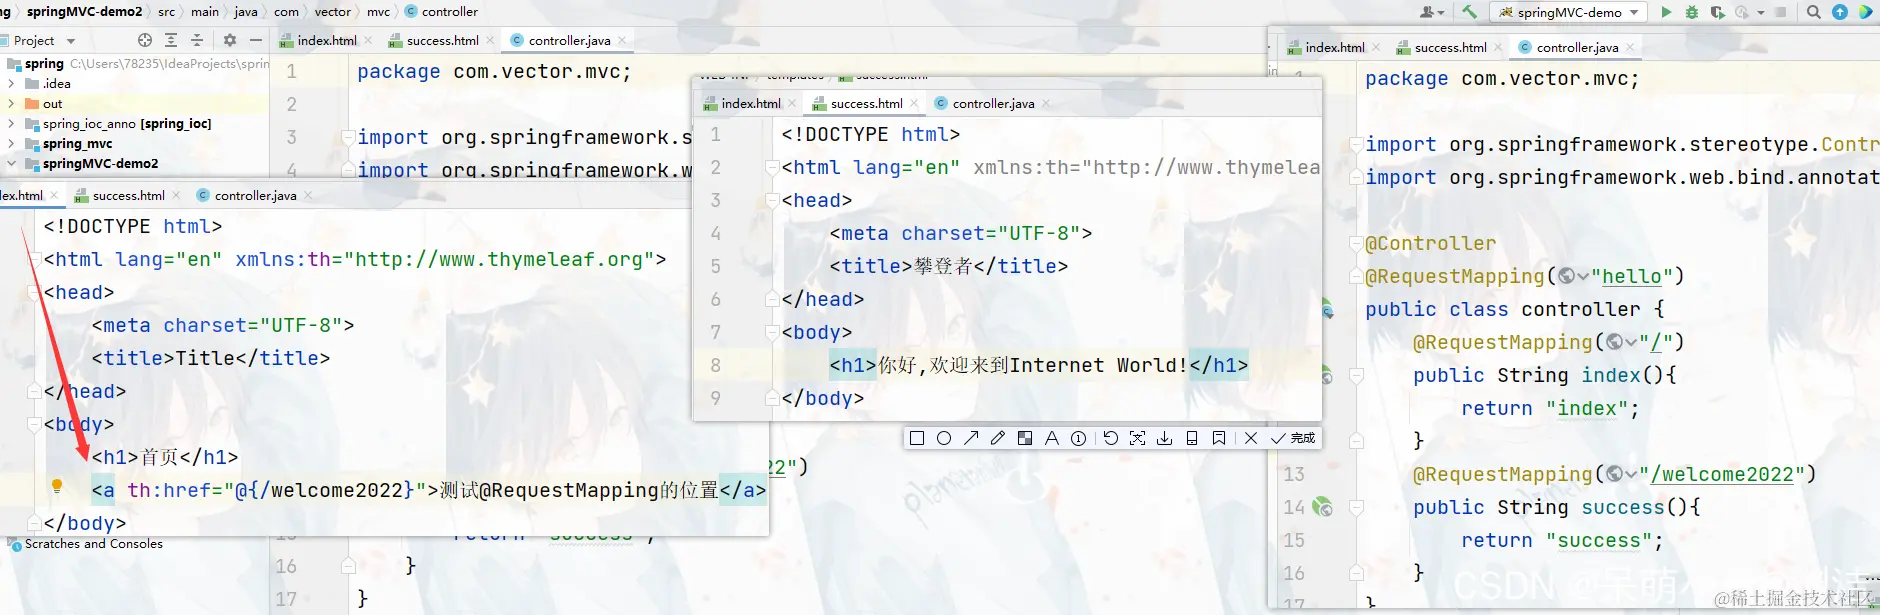1880x615 pixels.
Task: Click the controller class breadcrumb
Action: pos(441,12)
